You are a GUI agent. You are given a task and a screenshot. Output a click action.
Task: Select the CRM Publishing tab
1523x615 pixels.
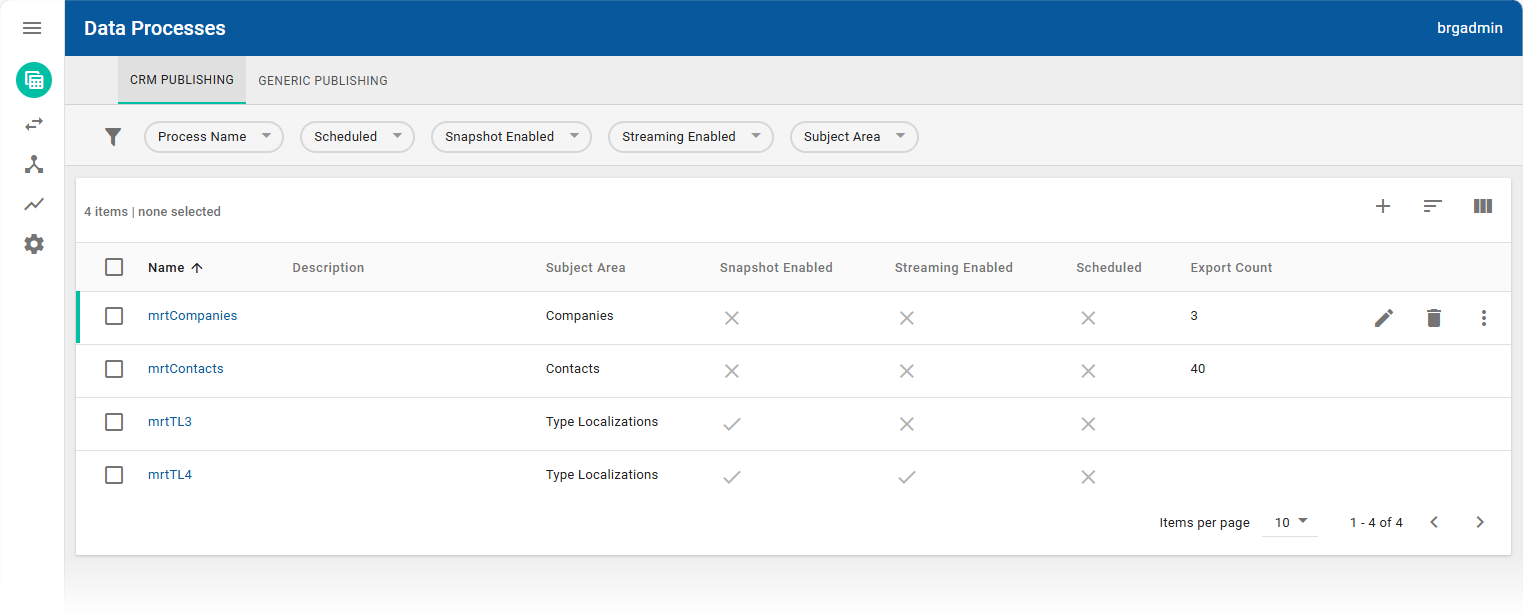tap(182, 80)
